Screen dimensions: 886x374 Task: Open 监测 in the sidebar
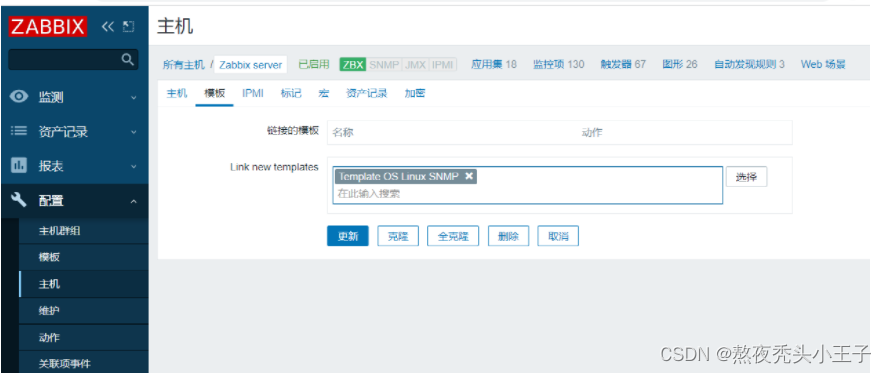51,98
